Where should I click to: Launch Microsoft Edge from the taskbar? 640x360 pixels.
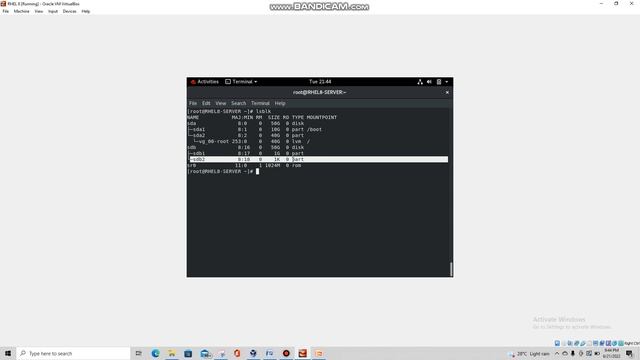coord(156,353)
